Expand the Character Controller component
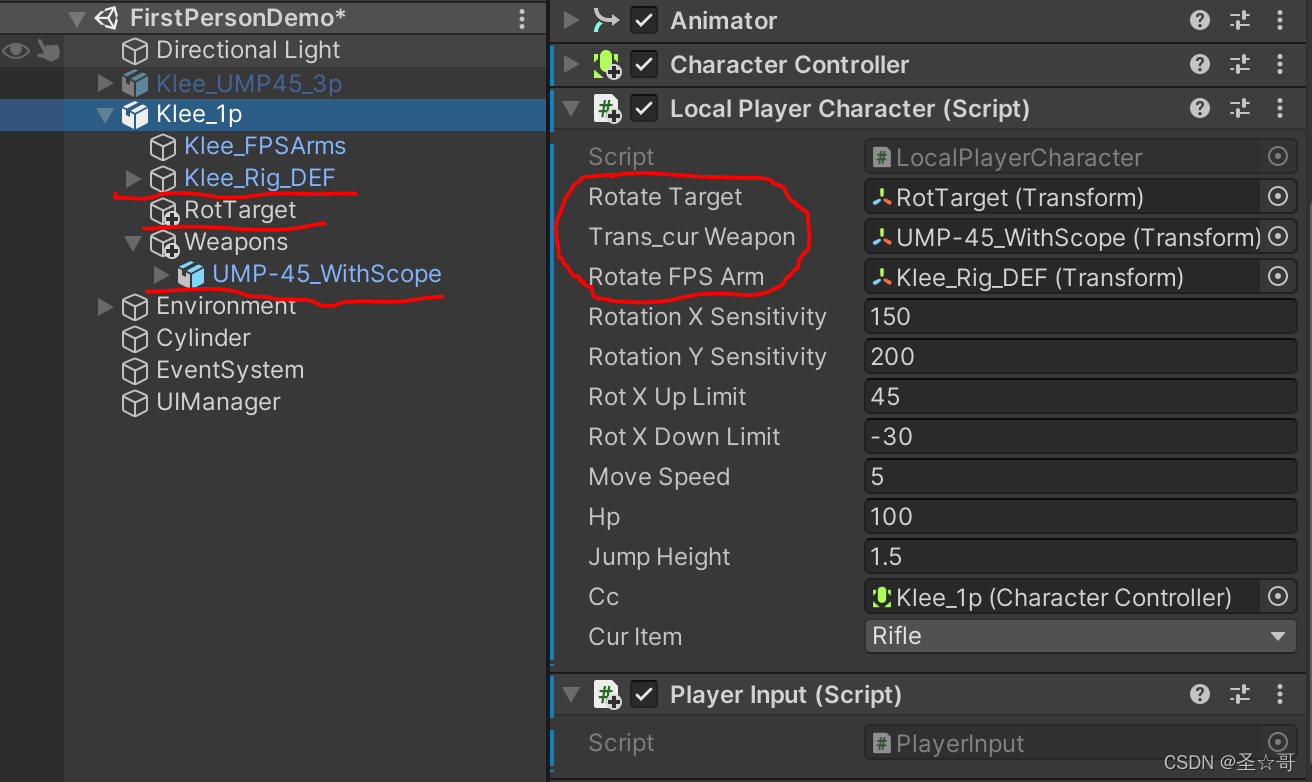 click(571, 64)
